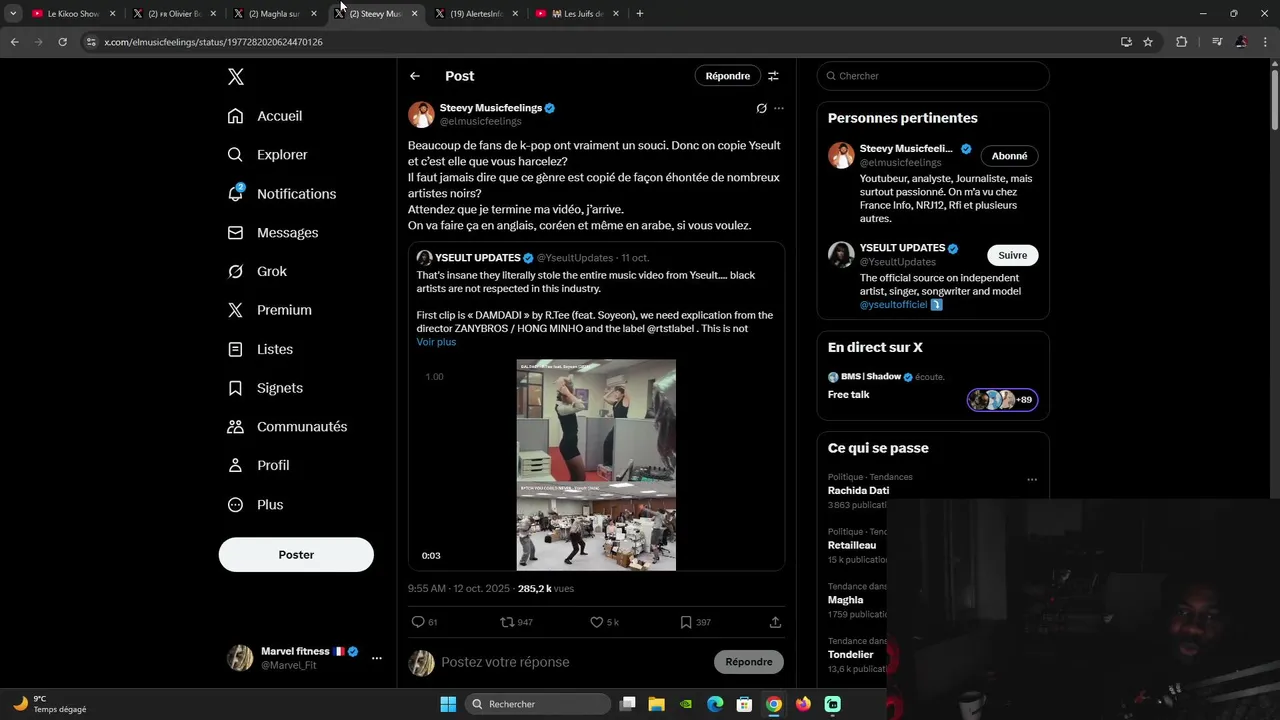Open Chrome extensions puzzle icon
1280x720 pixels.
point(1181,42)
